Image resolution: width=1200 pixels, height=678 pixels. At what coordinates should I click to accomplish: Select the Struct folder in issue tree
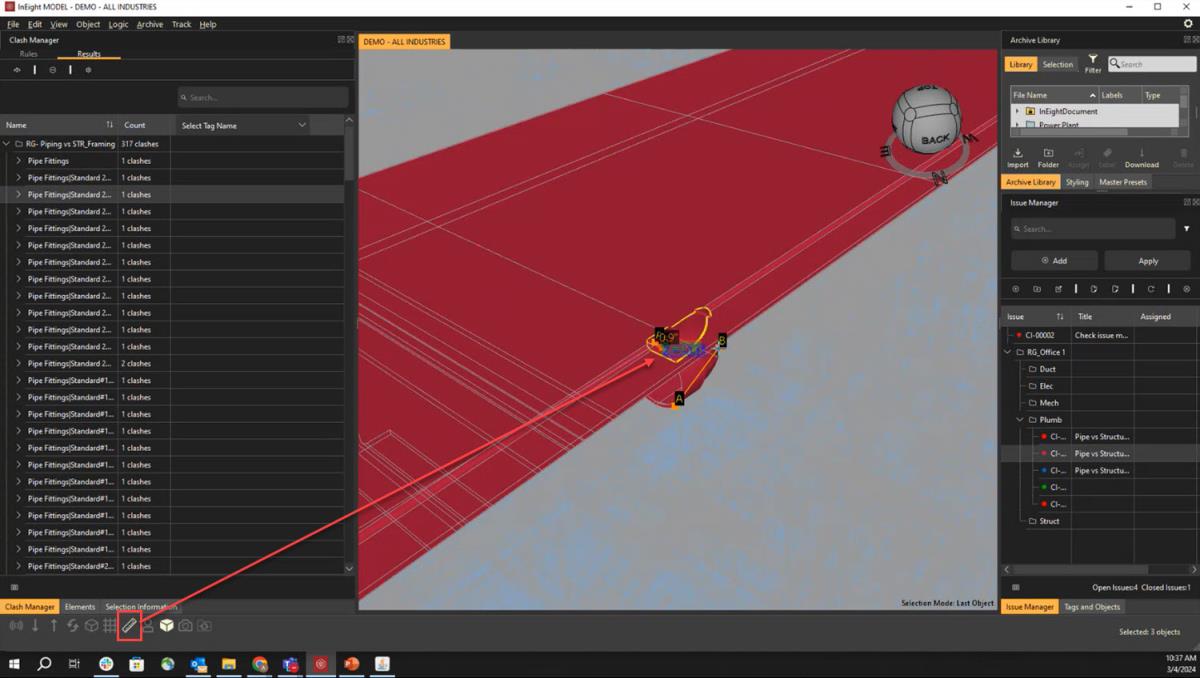pyautogui.click(x=1049, y=521)
